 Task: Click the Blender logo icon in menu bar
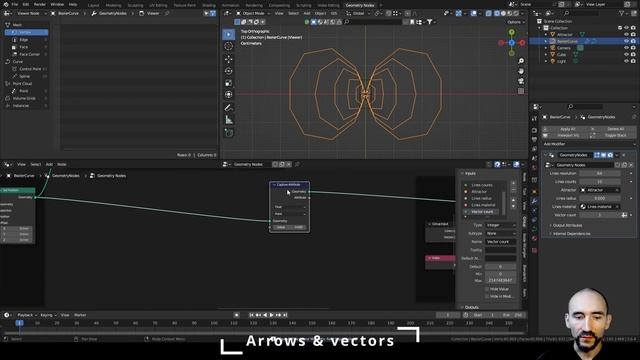5,4
